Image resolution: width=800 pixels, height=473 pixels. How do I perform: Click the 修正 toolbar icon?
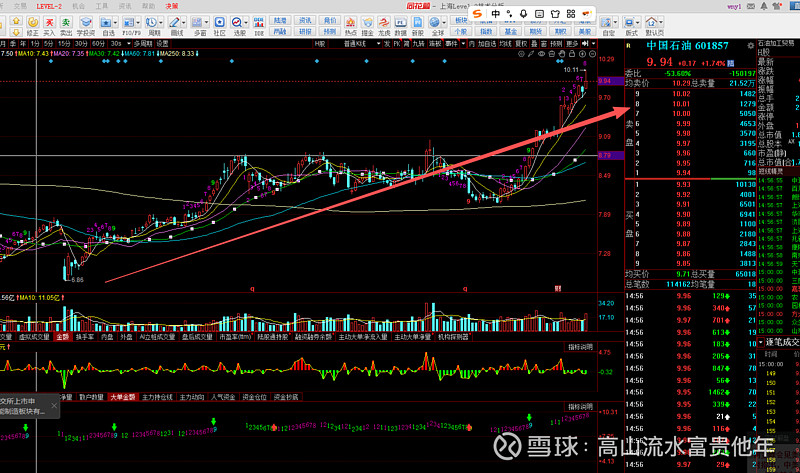click(x=33, y=22)
